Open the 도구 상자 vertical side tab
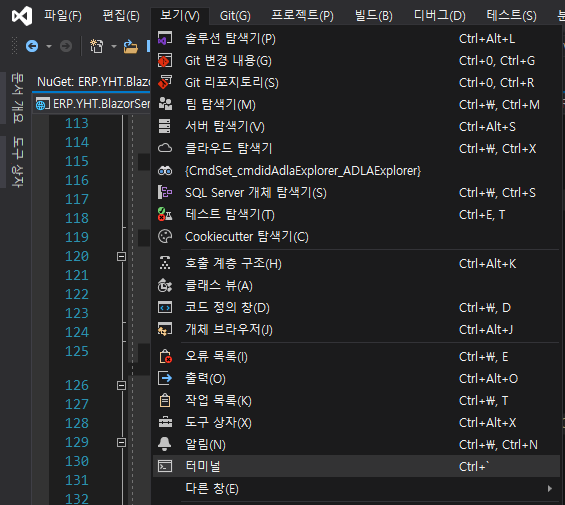 pos(17,162)
